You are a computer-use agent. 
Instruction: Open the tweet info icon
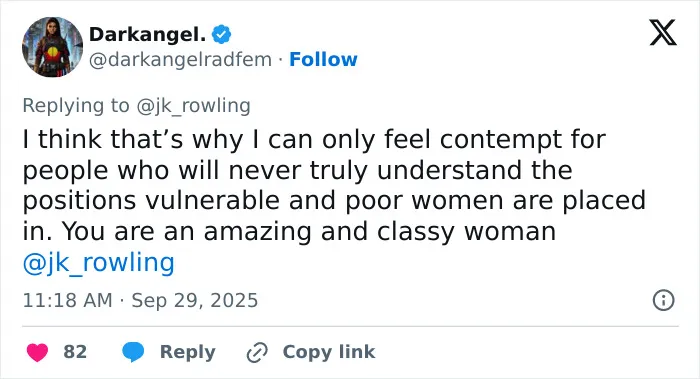[x=663, y=300]
